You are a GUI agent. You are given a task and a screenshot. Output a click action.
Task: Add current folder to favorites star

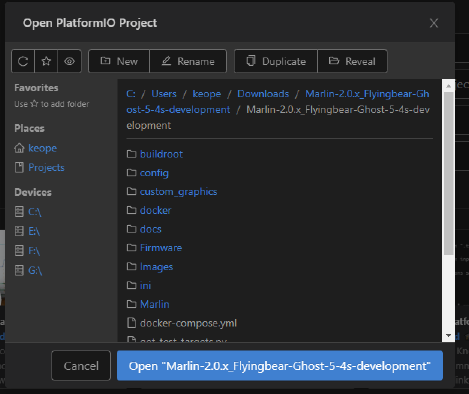point(46,61)
